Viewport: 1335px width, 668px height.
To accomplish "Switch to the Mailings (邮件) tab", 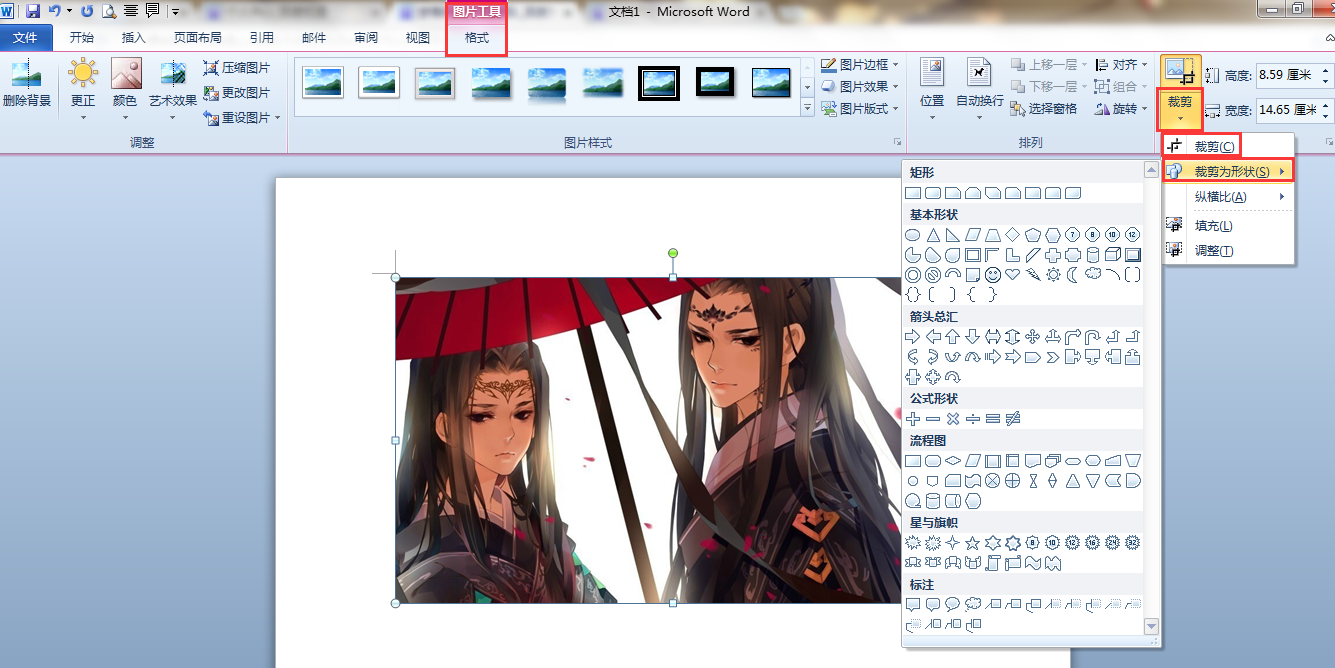I will click(x=314, y=38).
